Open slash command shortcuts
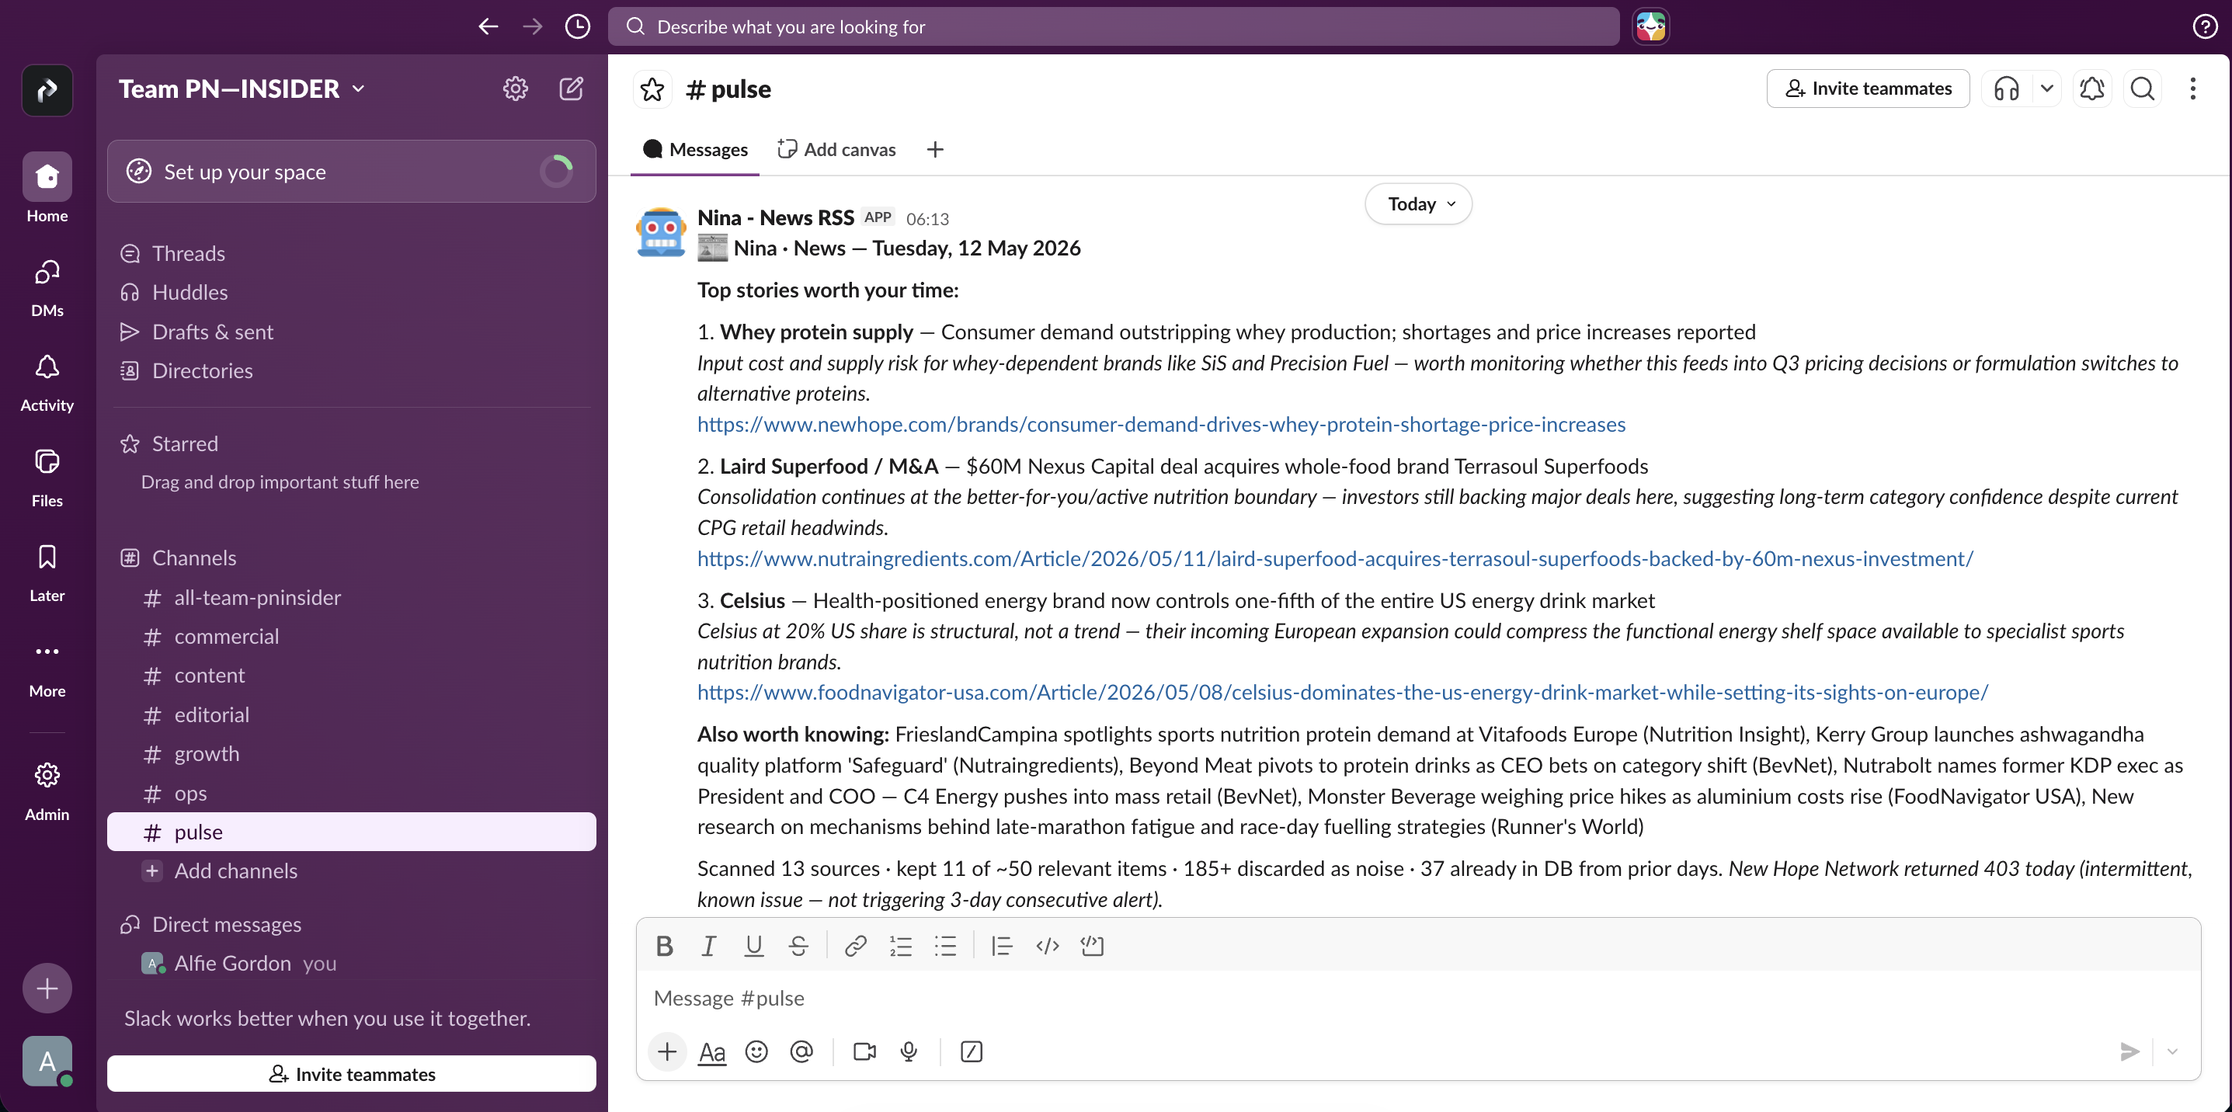Image resolution: width=2232 pixels, height=1112 pixels. tap(971, 1051)
